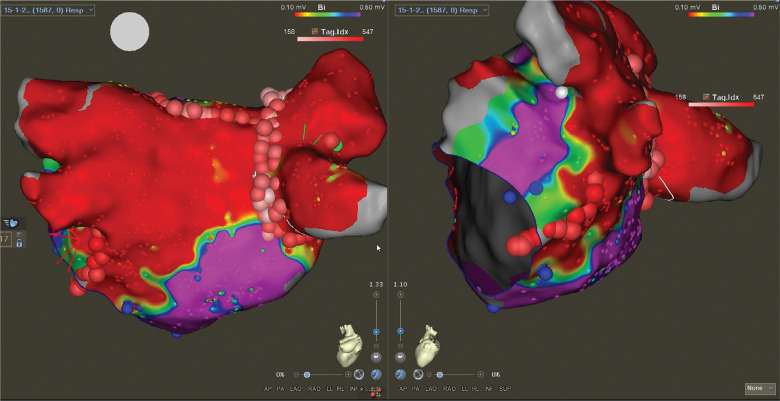Click minus on left pane transparency slider
The width and height of the screenshot is (780, 401).
(296, 374)
